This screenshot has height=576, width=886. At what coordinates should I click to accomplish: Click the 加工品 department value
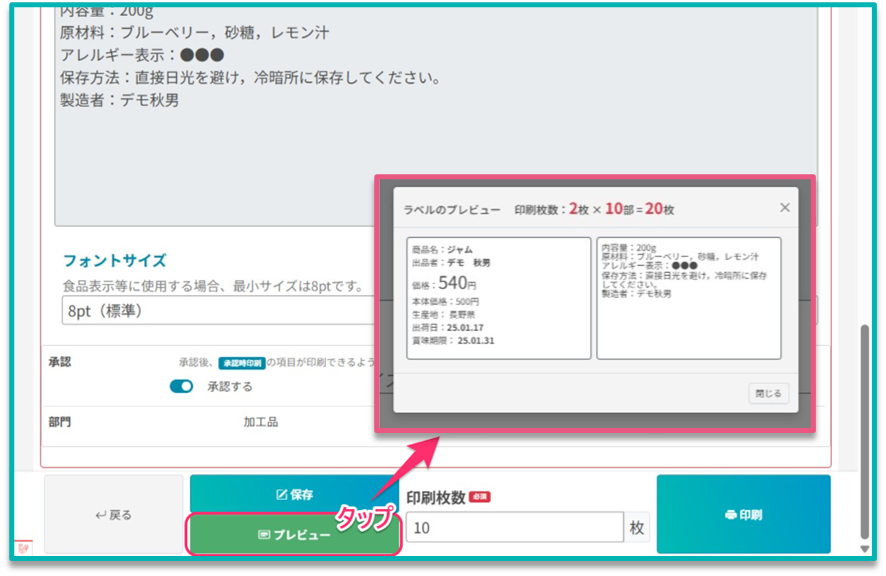[260, 422]
